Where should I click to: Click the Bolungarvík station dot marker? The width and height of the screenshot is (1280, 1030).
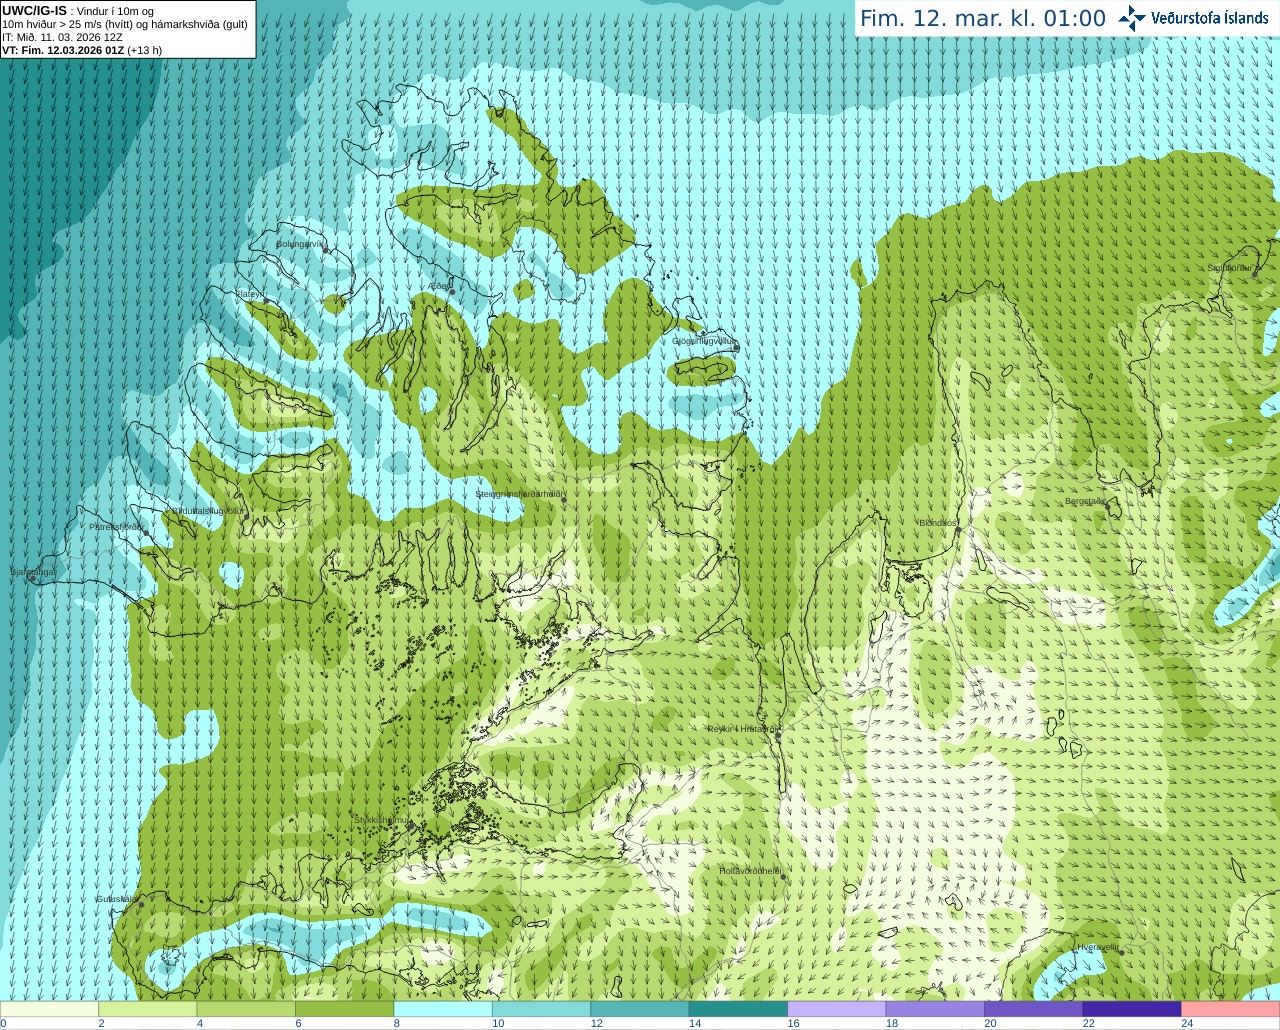(326, 251)
